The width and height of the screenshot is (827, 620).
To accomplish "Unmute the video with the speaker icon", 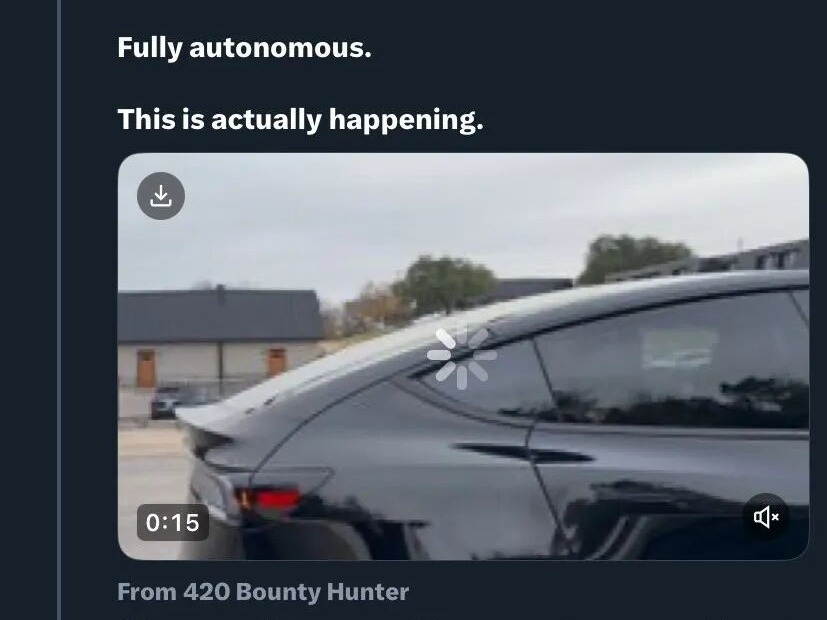I will [766, 517].
